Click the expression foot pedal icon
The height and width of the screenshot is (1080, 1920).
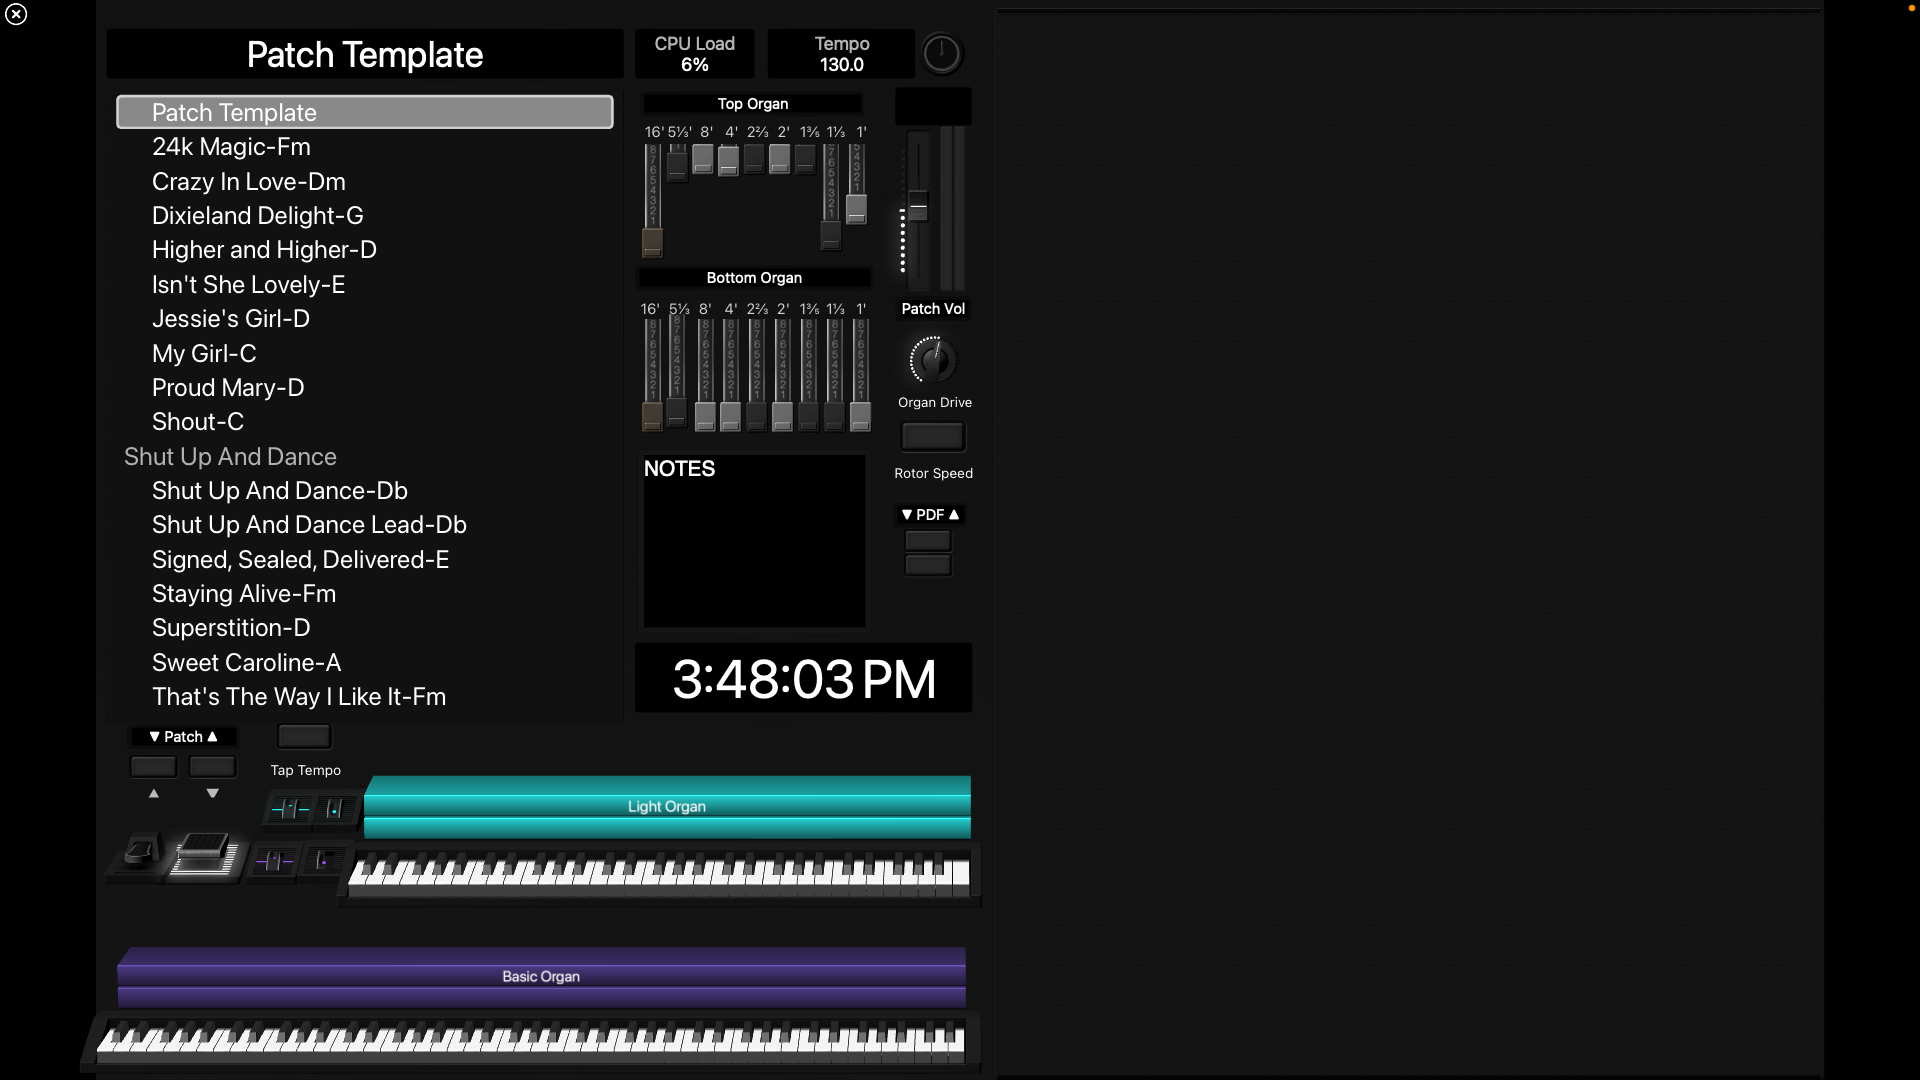[x=205, y=855]
